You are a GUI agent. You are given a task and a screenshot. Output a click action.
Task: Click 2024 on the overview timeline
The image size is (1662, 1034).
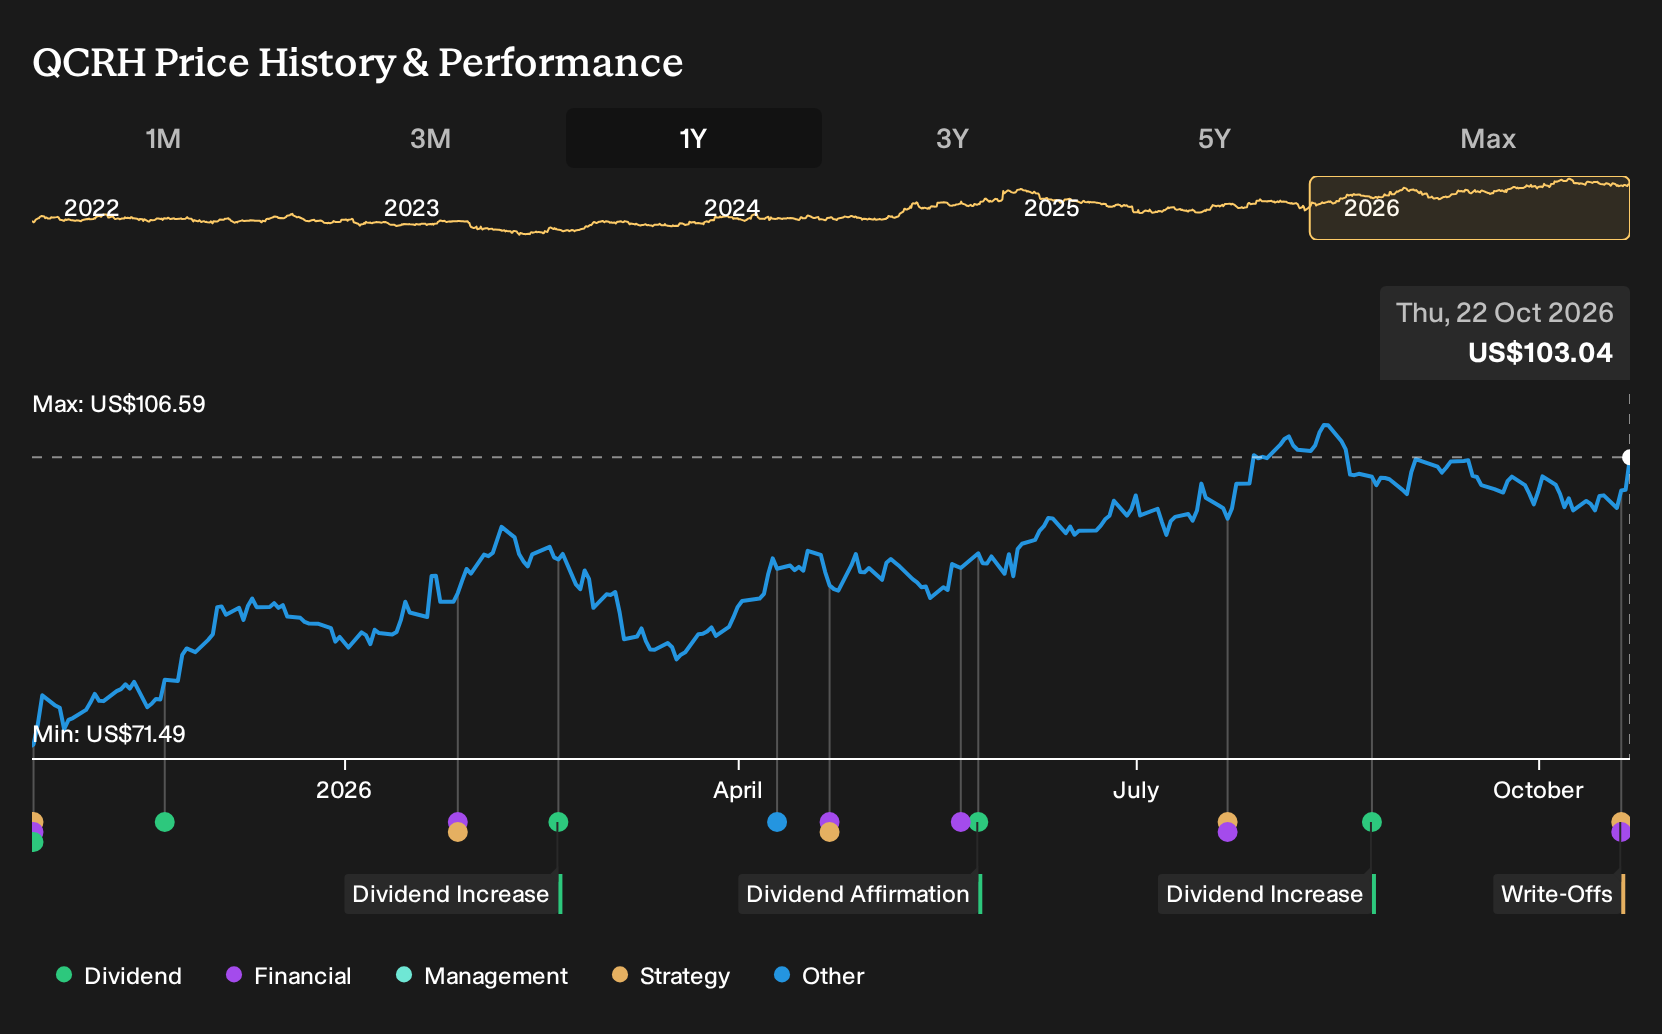(731, 208)
